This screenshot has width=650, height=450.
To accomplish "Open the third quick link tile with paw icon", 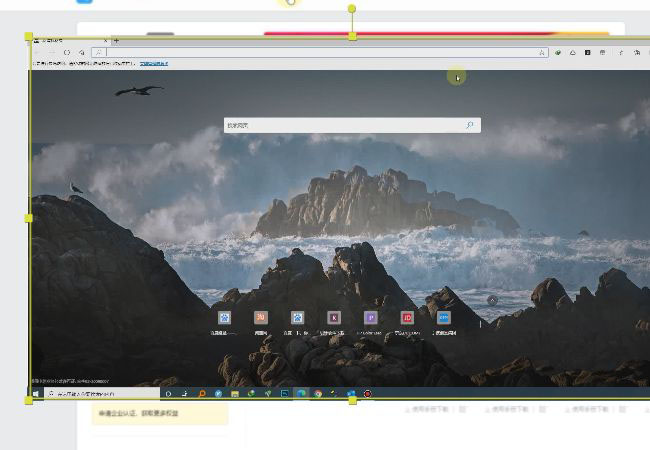I will tap(297, 318).
